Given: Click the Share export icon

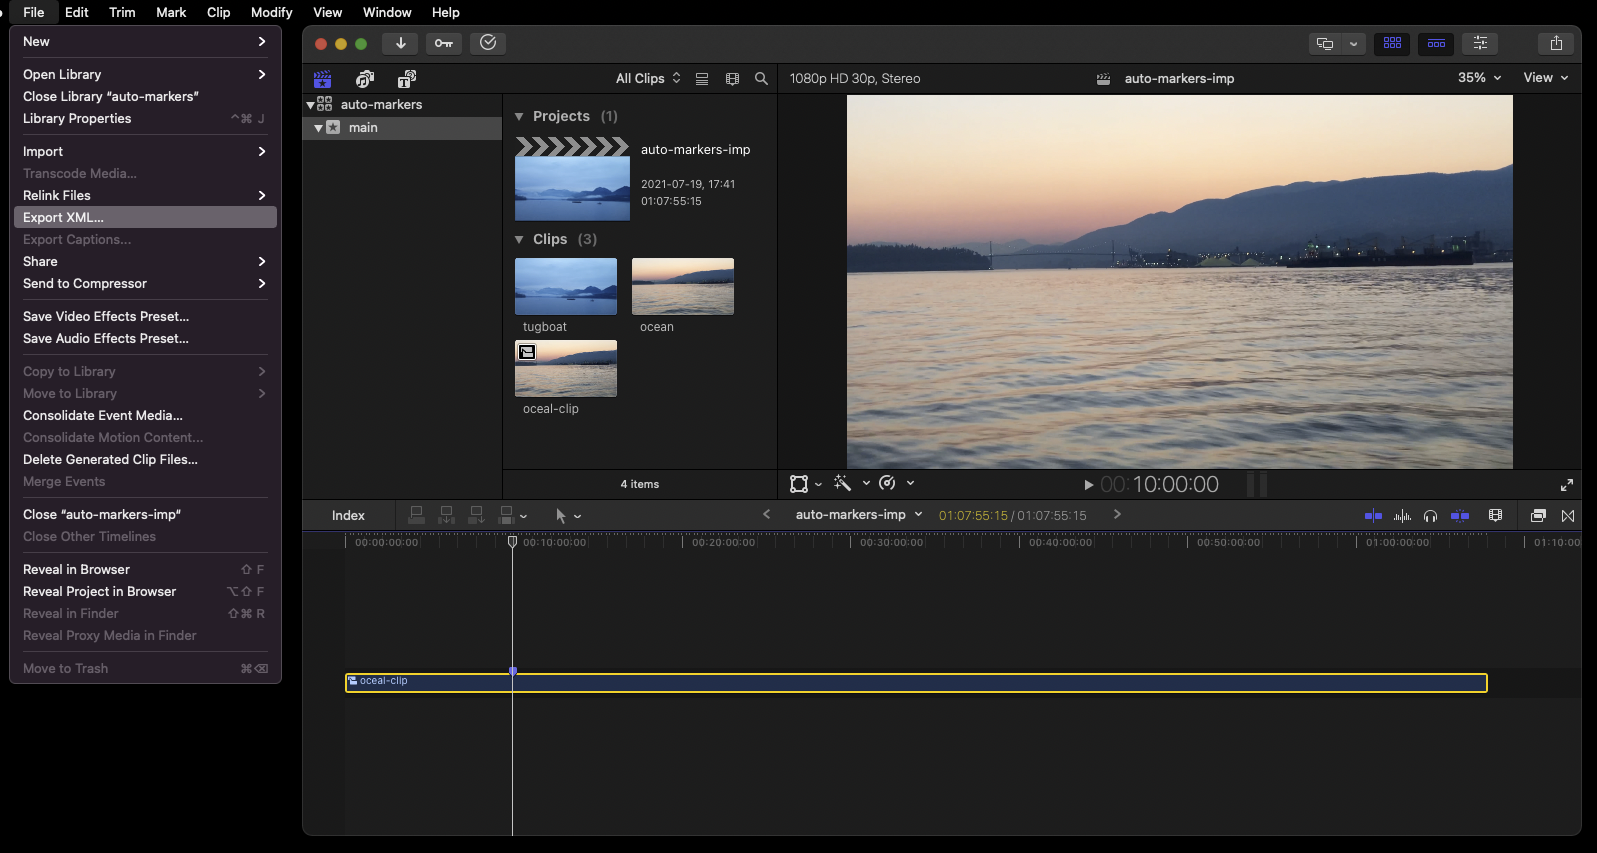Looking at the screenshot, I should (1556, 43).
